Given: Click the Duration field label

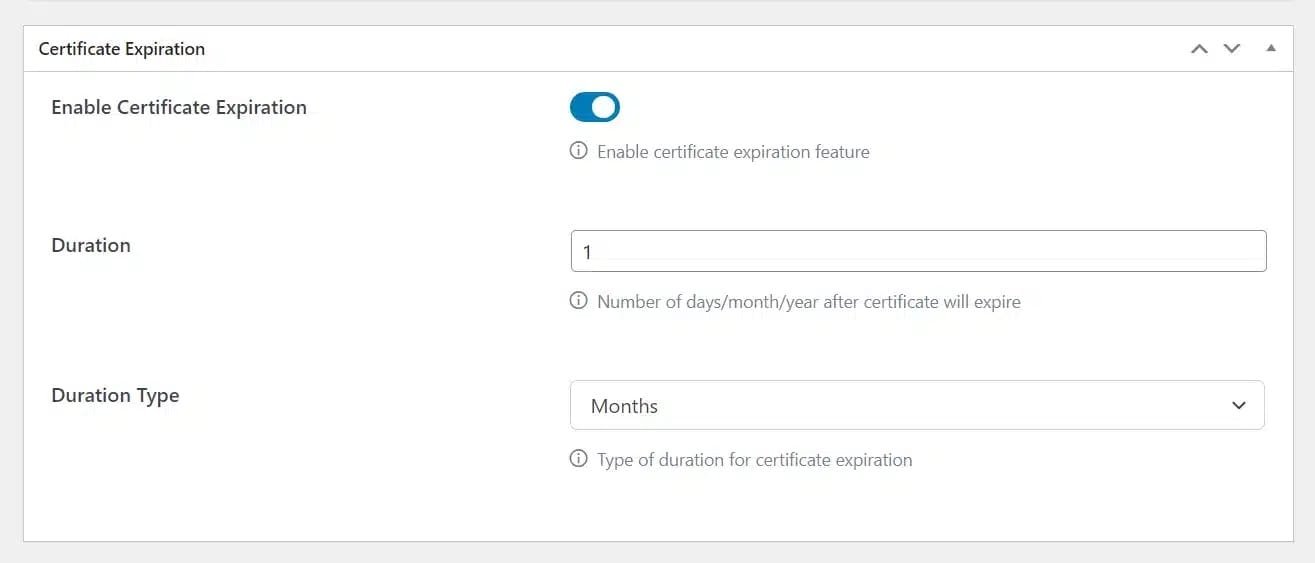Looking at the screenshot, I should [91, 245].
